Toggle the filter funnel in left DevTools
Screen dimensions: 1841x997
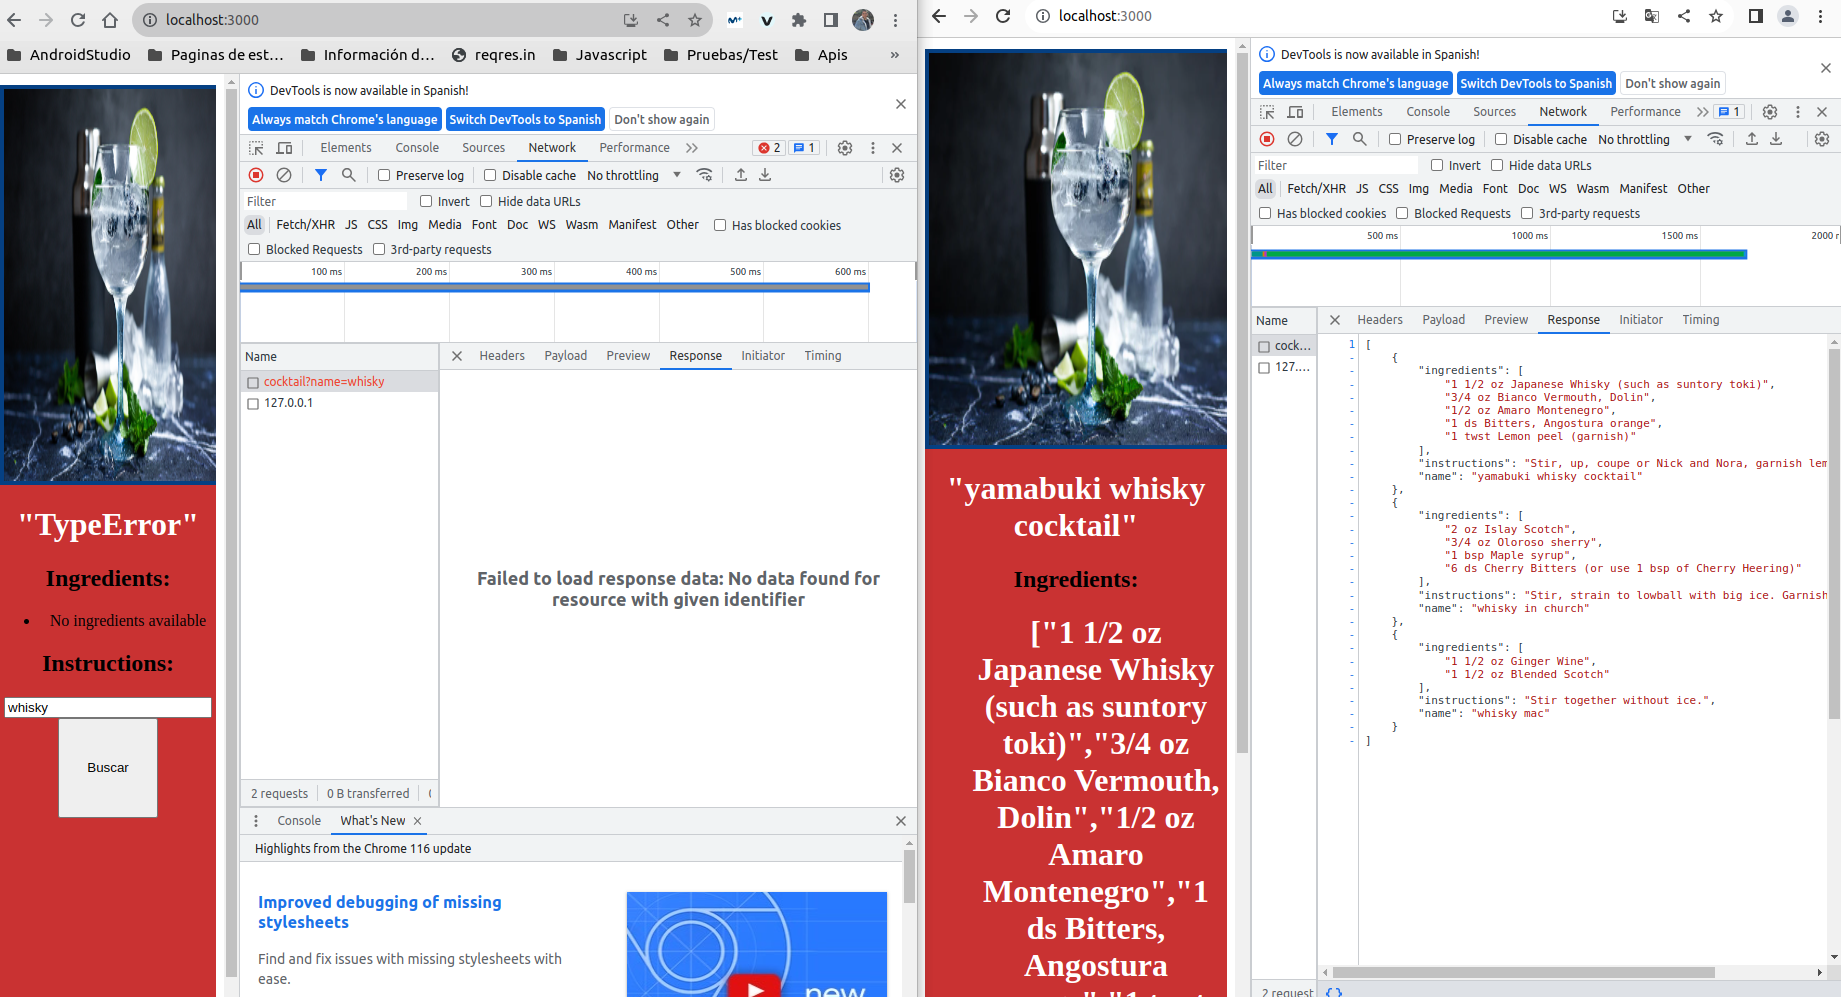pos(321,175)
